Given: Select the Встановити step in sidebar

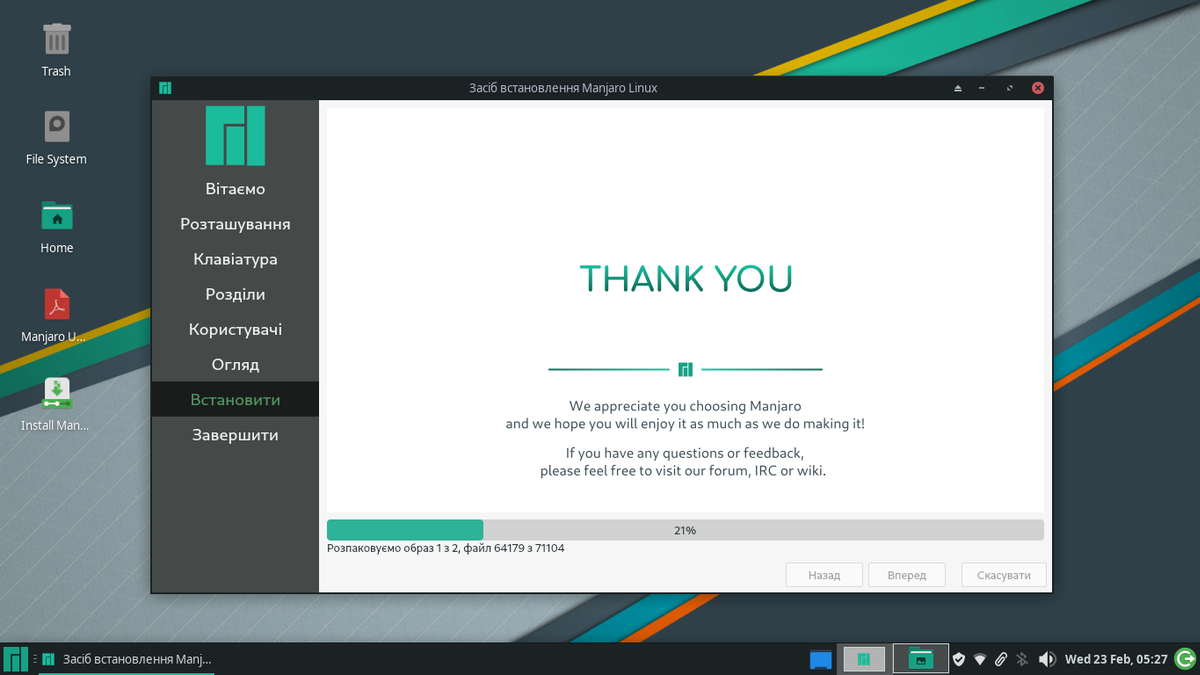Looking at the screenshot, I should click(235, 399).
